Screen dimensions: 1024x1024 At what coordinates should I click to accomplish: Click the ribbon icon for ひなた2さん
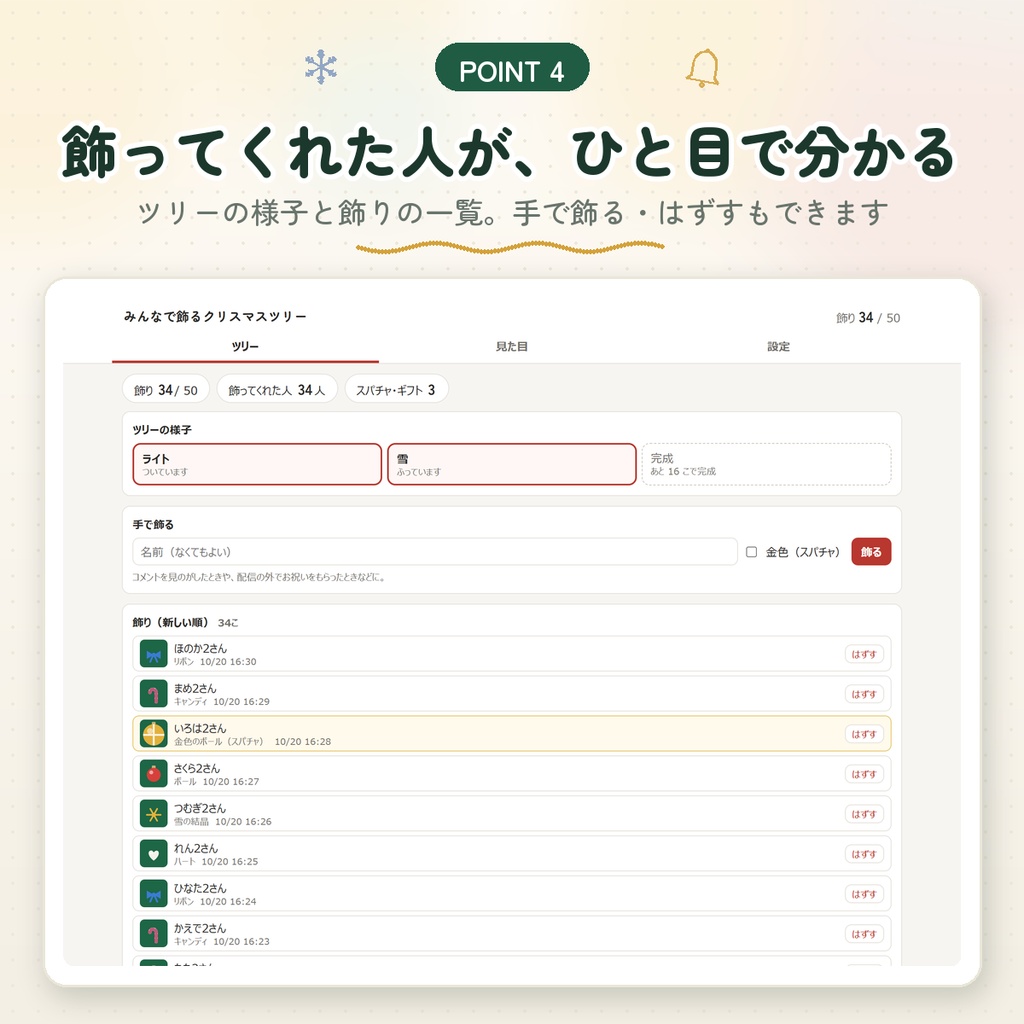pyautogui.click(x=153, y=894)
